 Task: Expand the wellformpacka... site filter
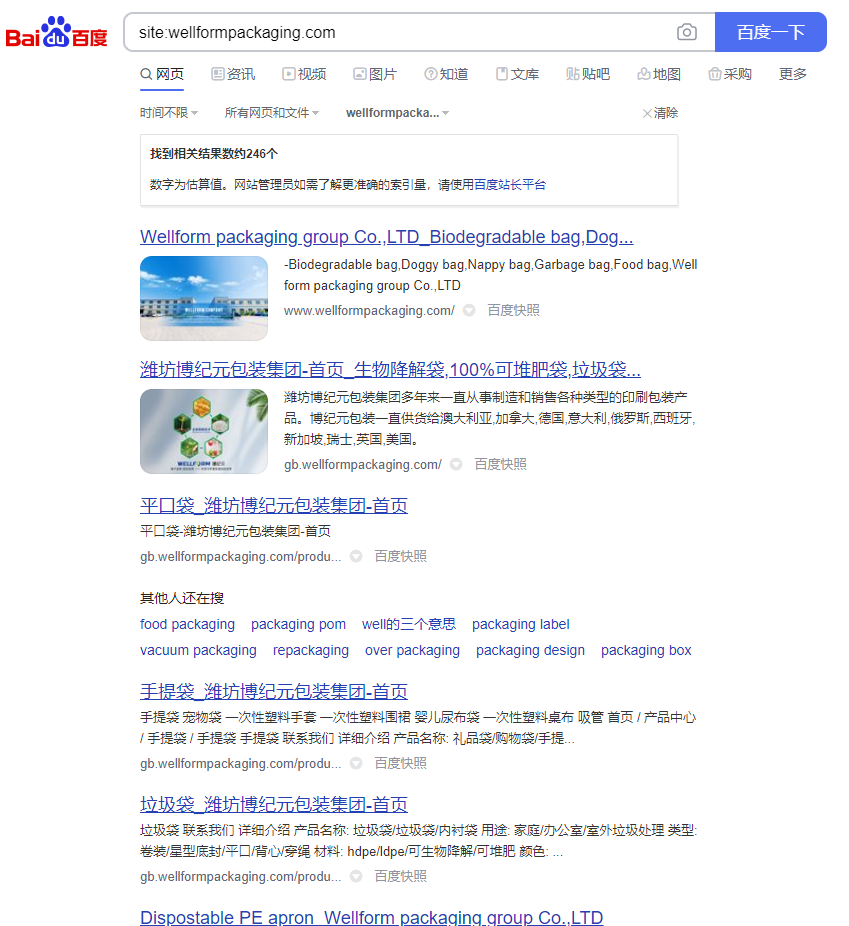397,113
